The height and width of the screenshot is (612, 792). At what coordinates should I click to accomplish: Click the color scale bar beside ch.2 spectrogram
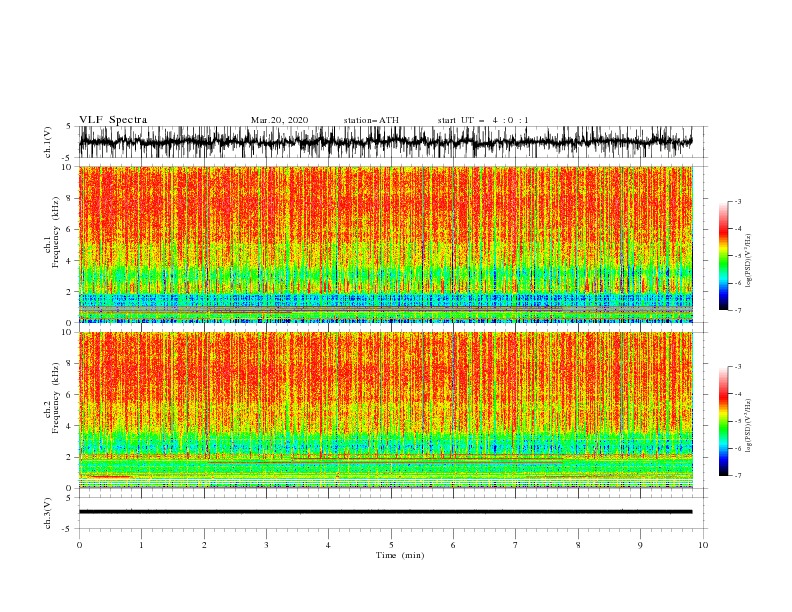point(723,421)
